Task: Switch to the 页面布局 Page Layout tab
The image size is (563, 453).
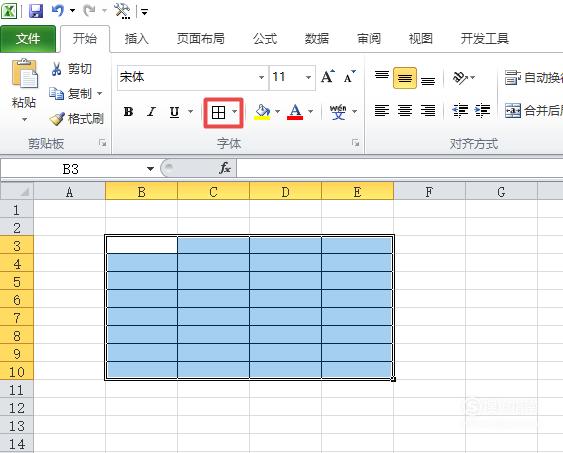Action: point(201,38)
